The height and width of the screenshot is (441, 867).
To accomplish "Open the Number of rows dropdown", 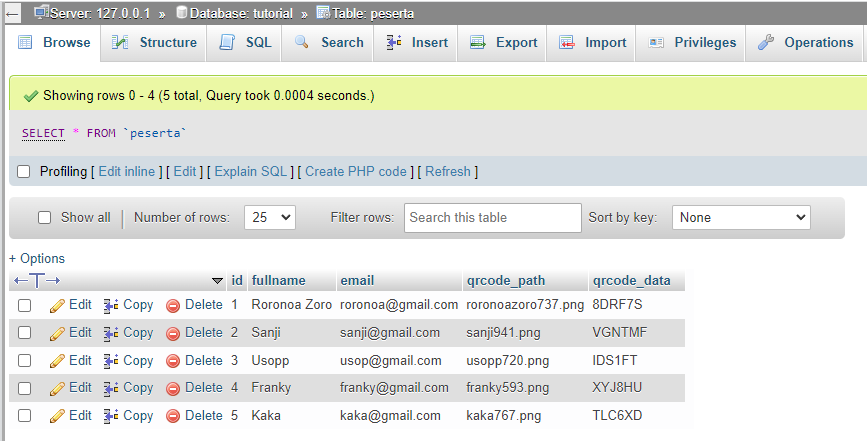I will [x=269, y=217].
